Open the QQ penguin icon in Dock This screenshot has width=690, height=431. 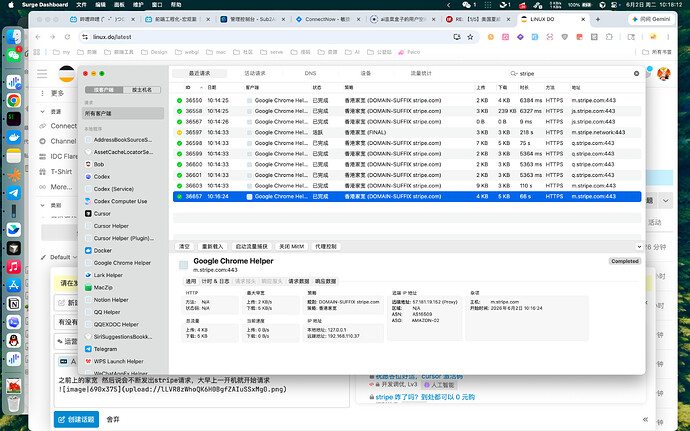click(14, 341)
